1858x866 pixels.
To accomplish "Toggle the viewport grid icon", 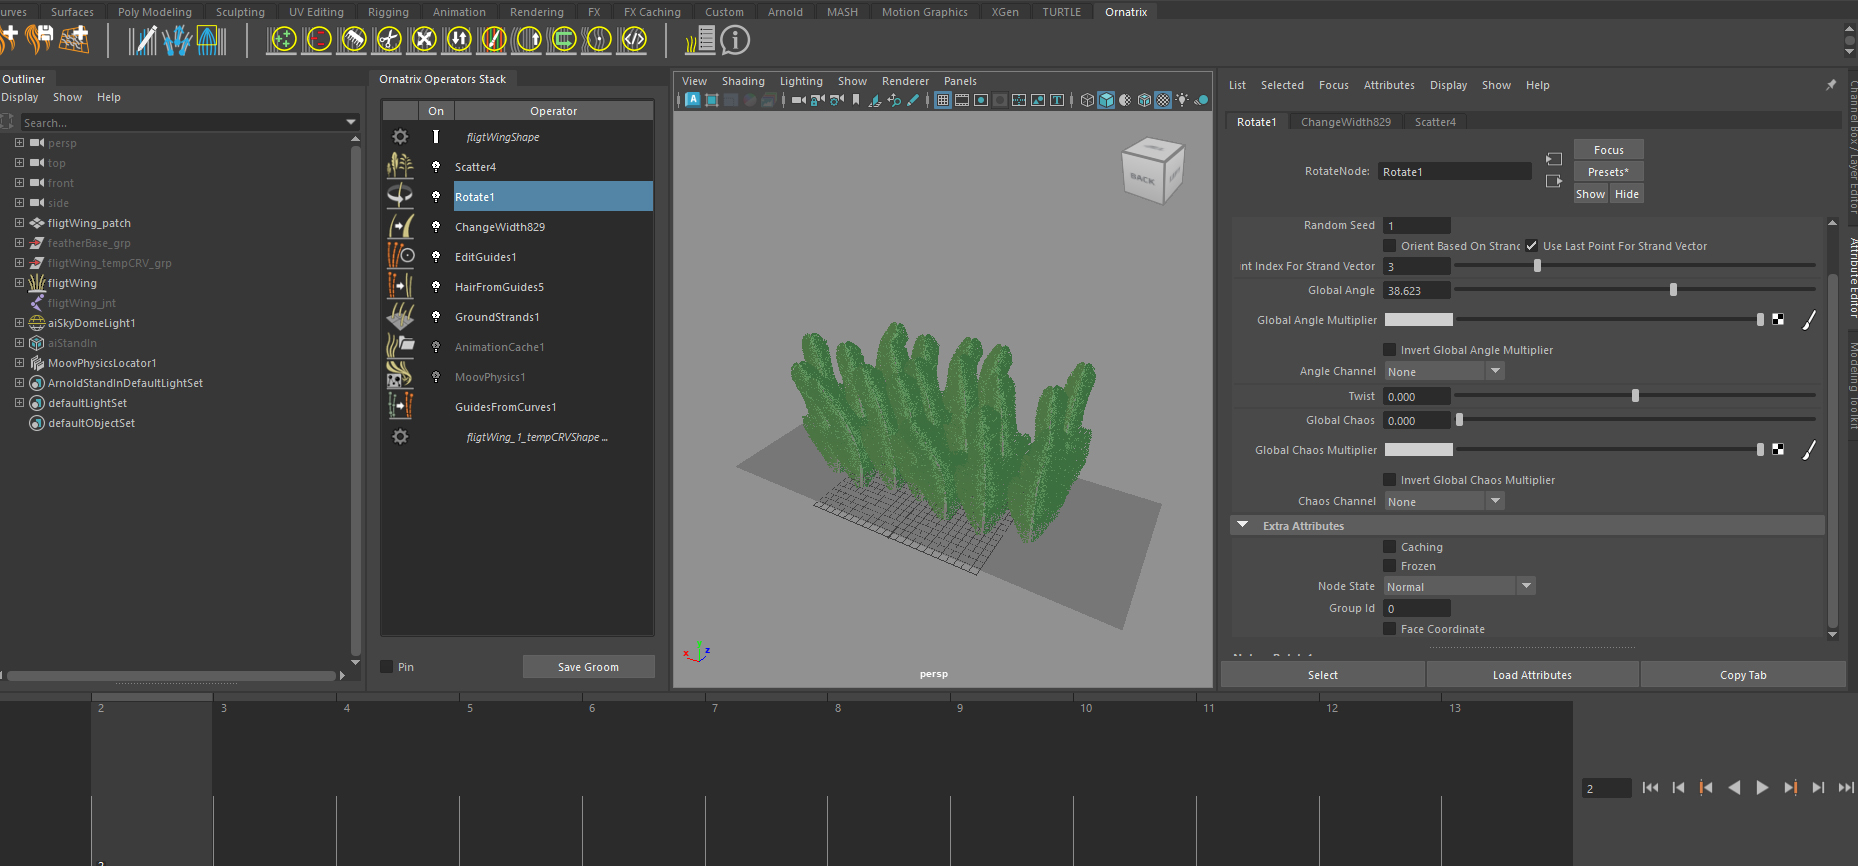I will pos(942,100).
